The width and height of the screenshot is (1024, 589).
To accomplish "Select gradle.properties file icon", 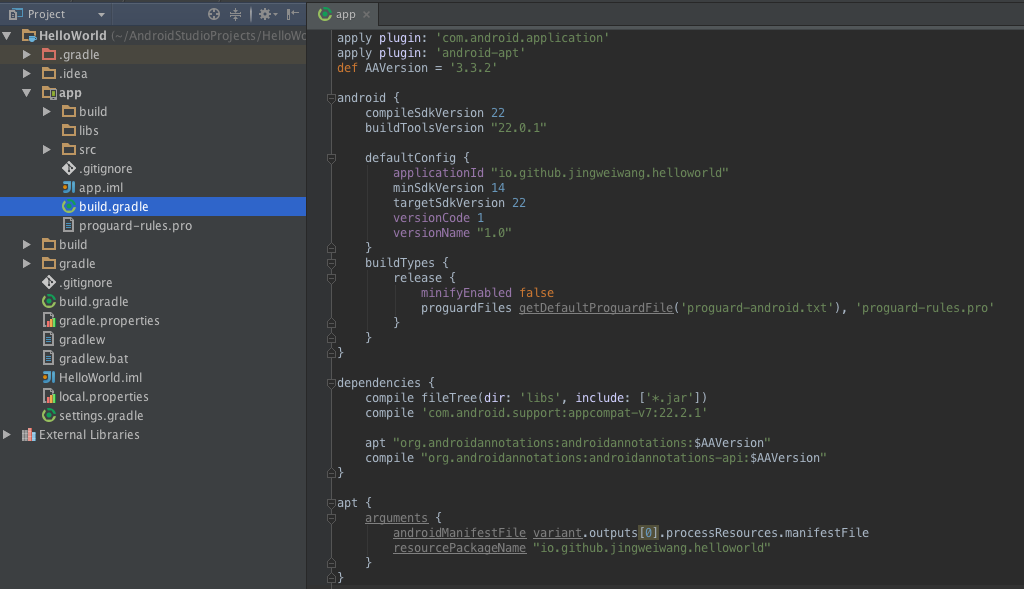I will tap(49, 321).
